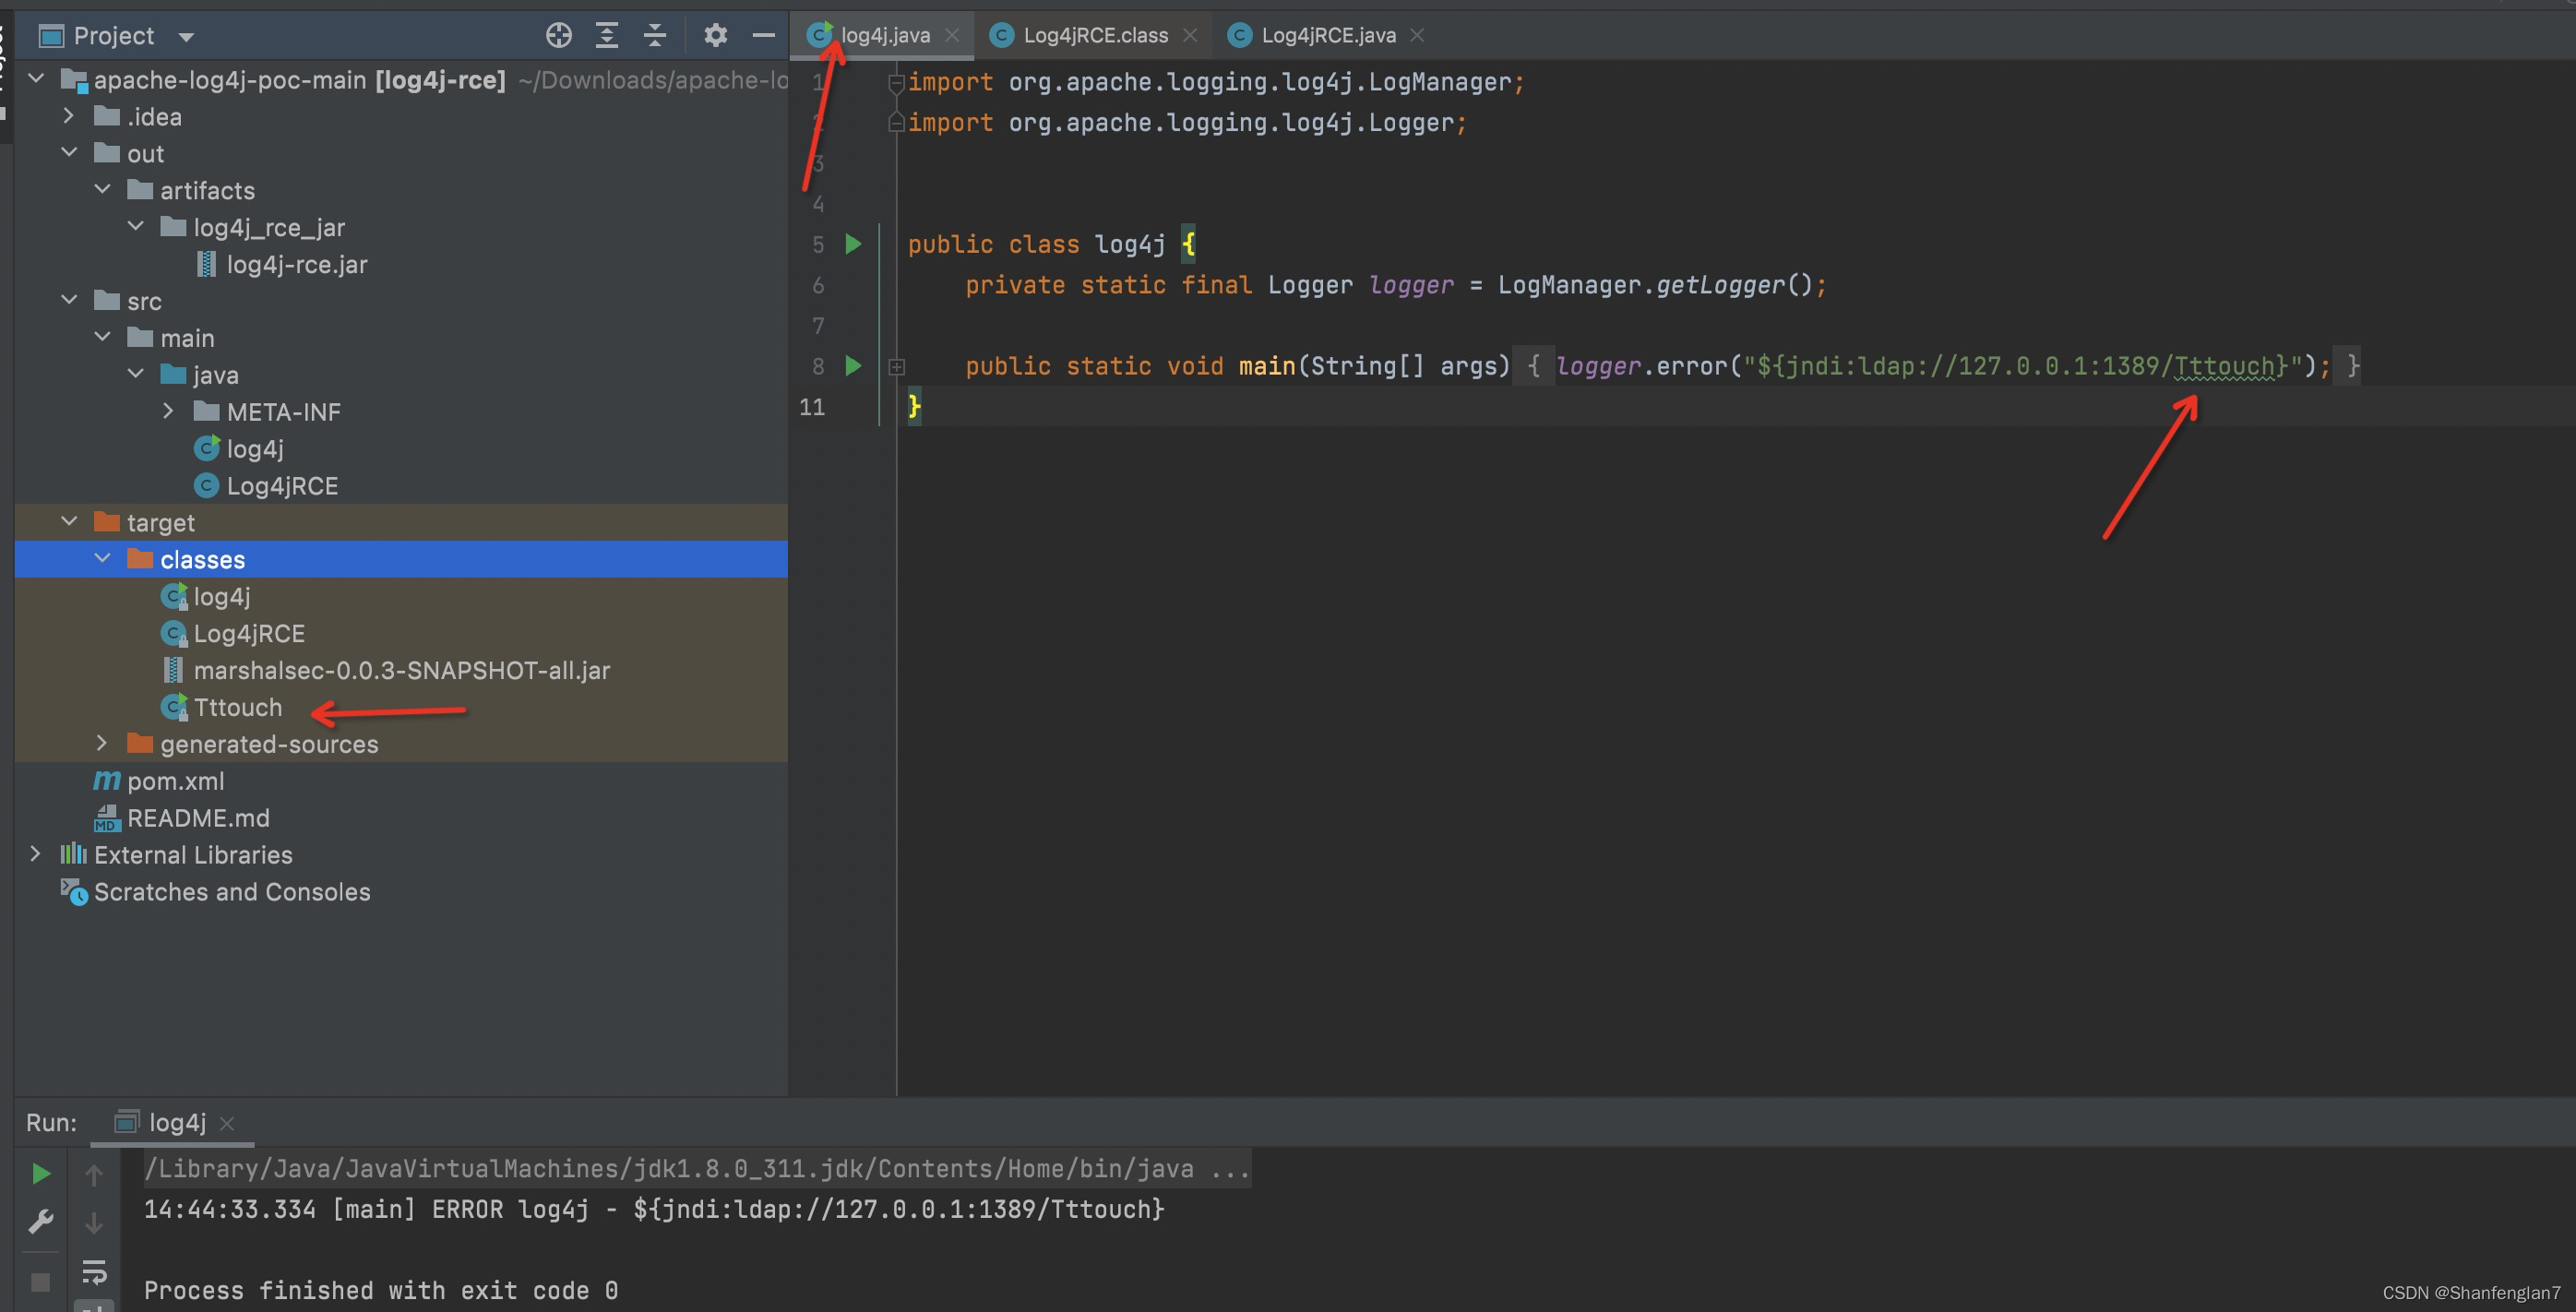Click the Select Opened File locate icon

(558, 35)
